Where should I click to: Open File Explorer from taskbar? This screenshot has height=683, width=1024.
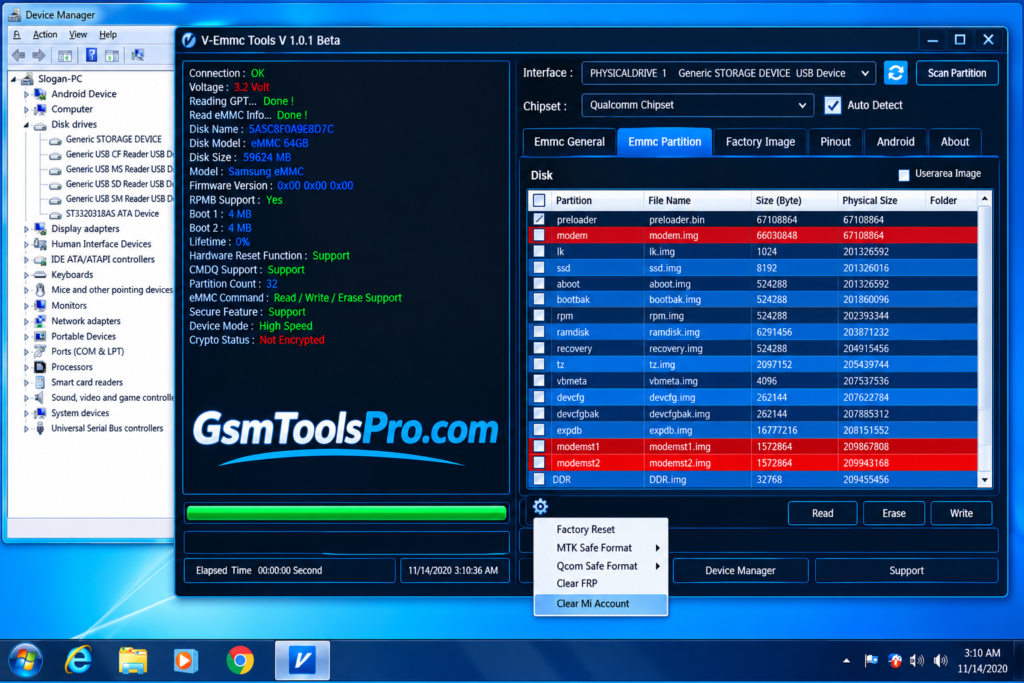[x=133, y=660]
